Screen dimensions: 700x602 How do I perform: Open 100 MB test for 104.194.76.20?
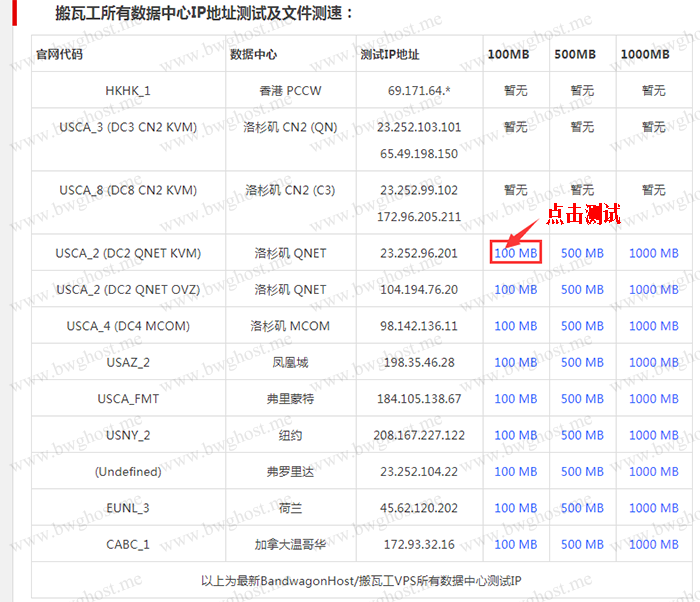(x=516, y=289)
